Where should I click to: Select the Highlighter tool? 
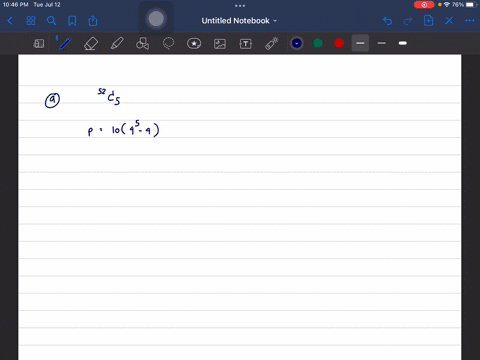click(x=117, y=44)
